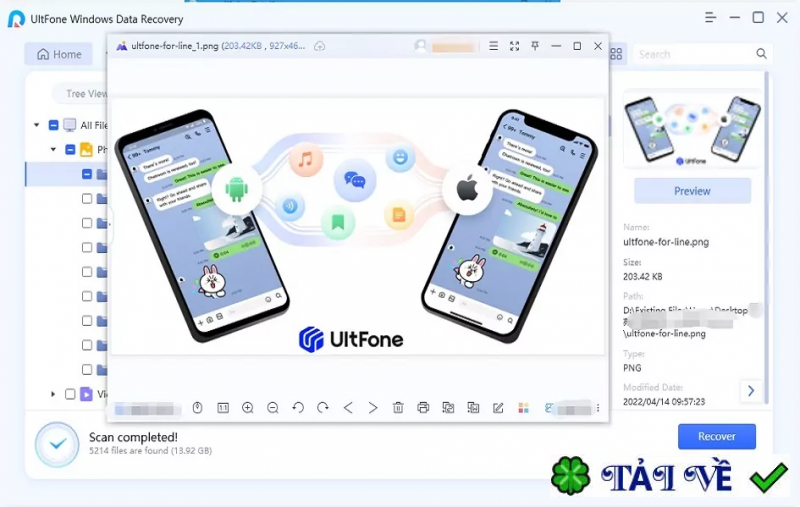Open the UltFone main menu icon
Image resolution: width=800 pixels, height=507 pixels.
point(710,18)
